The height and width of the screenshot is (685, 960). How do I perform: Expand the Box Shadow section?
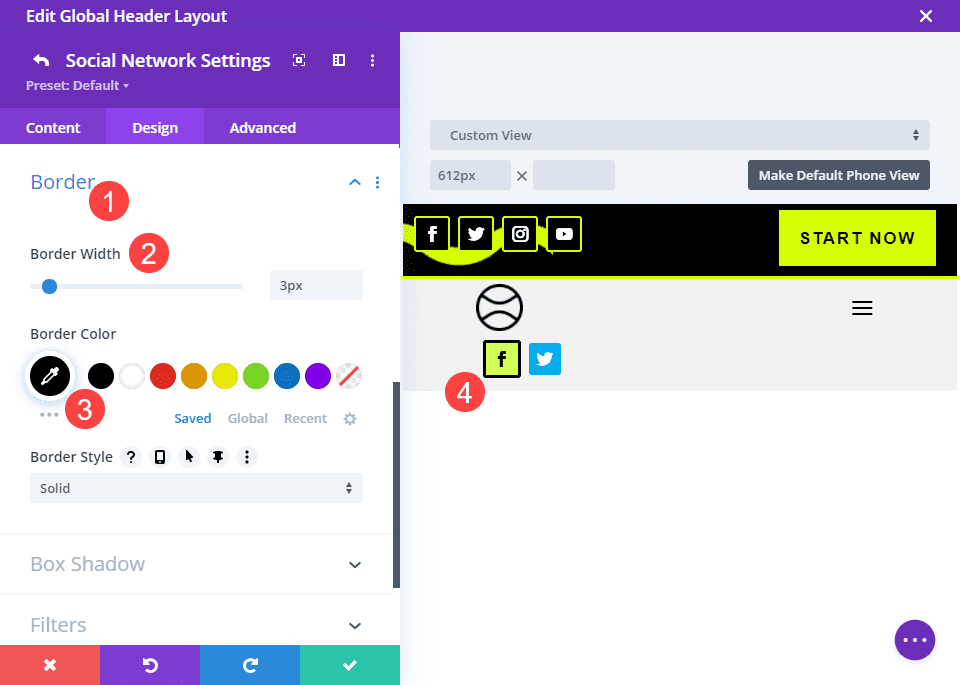[x=196, y=564]
